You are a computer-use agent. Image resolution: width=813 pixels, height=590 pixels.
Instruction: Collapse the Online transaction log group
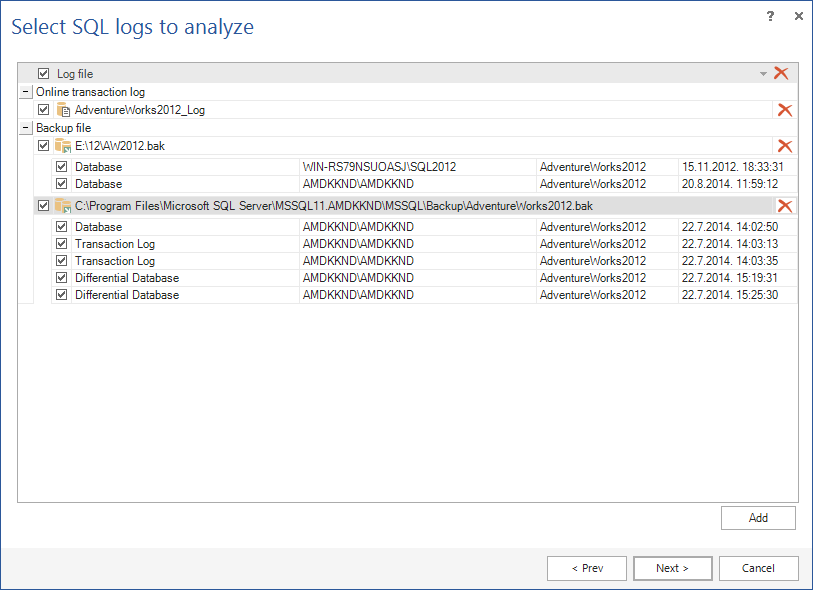(x=25, y=92)
